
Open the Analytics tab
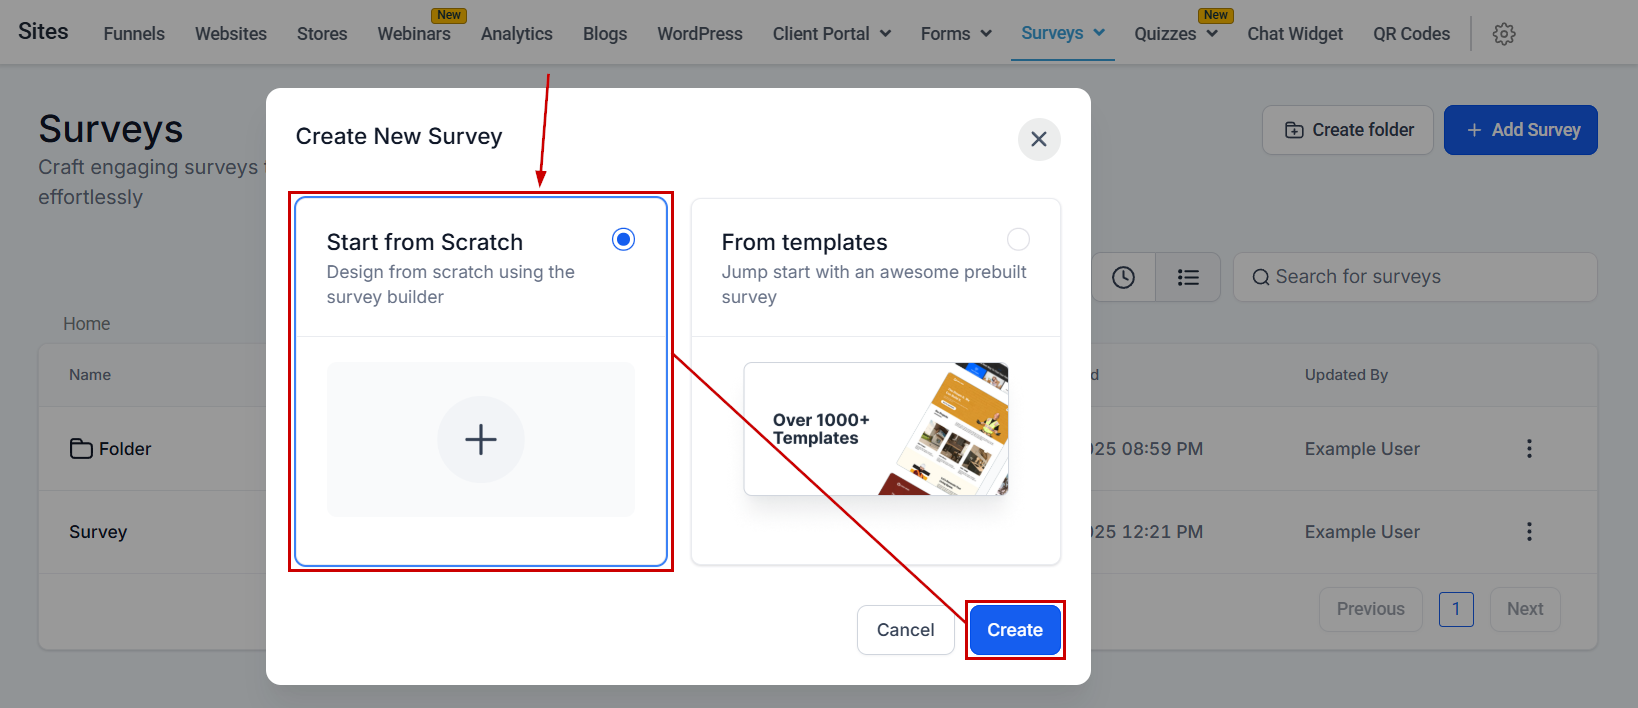click(516, 34)
